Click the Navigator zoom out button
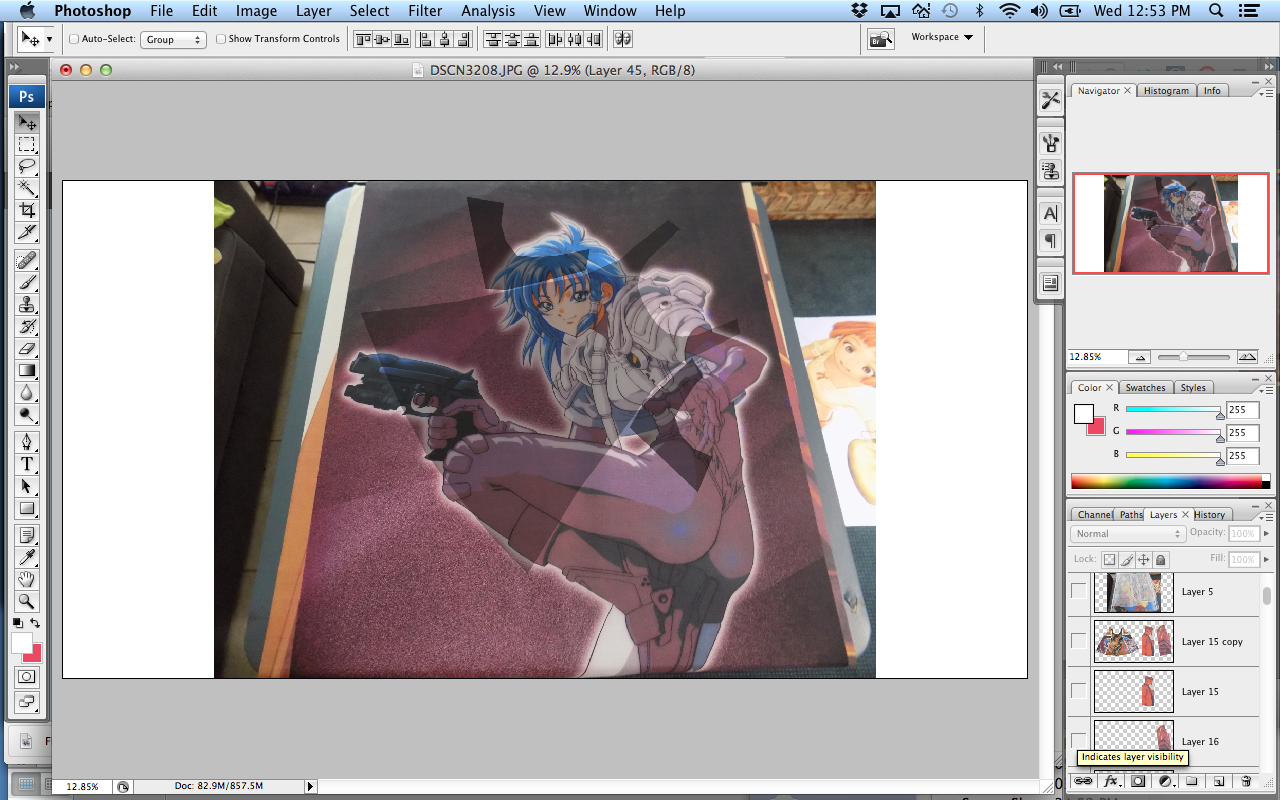Screen dimensions: 1280x800 click(1139, 357)
